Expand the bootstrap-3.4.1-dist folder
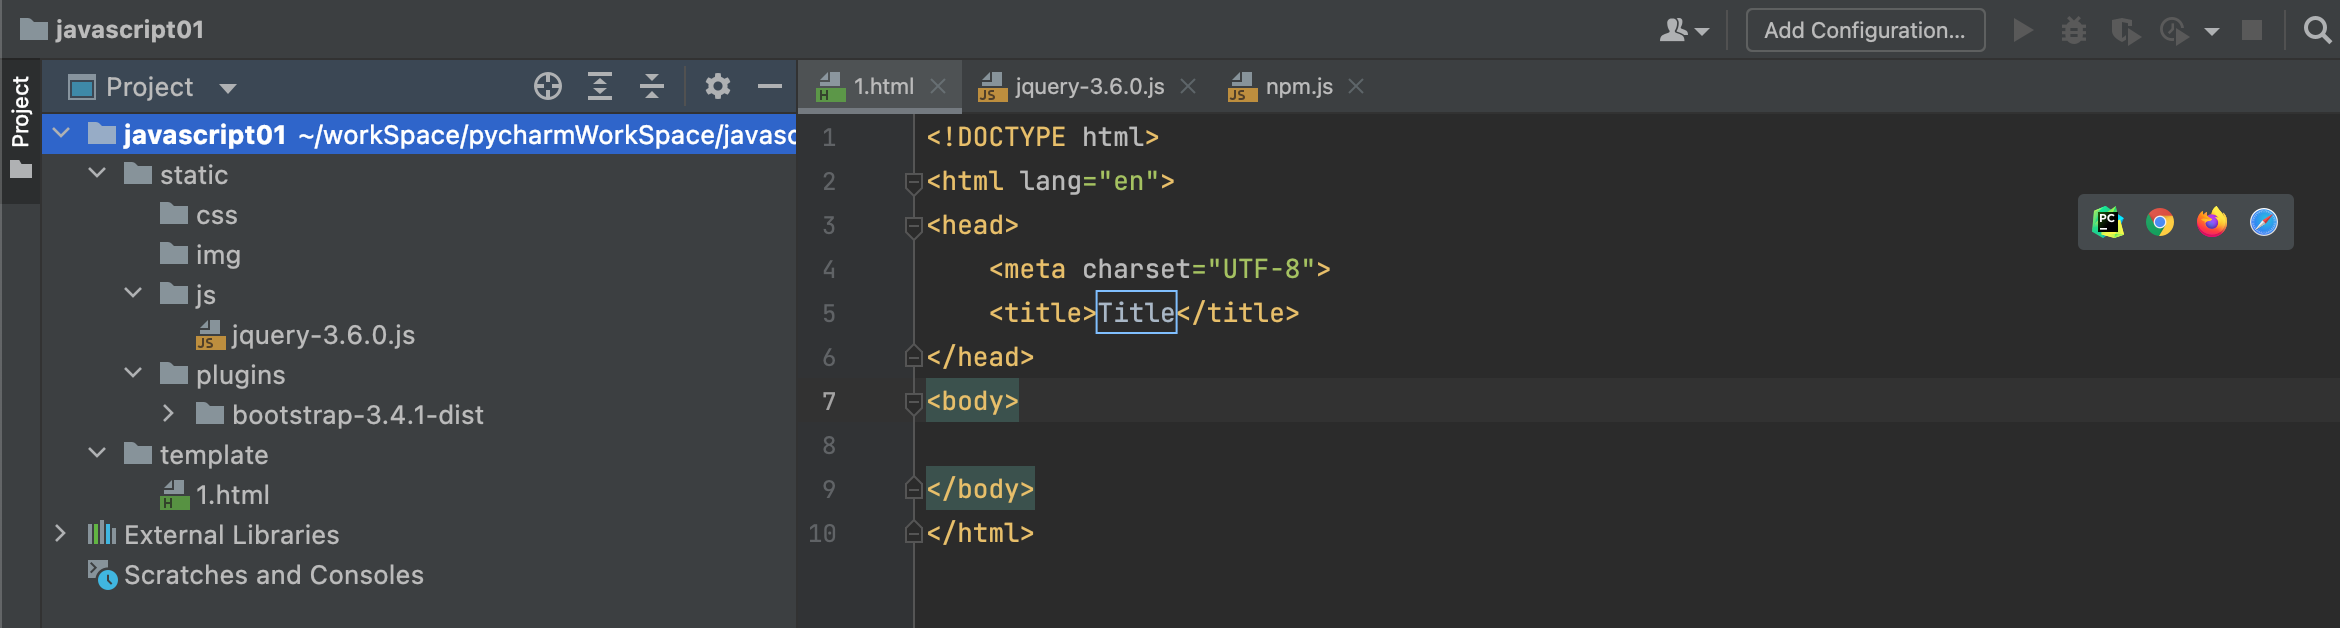The image size is (2340, 628). point(168,414)
